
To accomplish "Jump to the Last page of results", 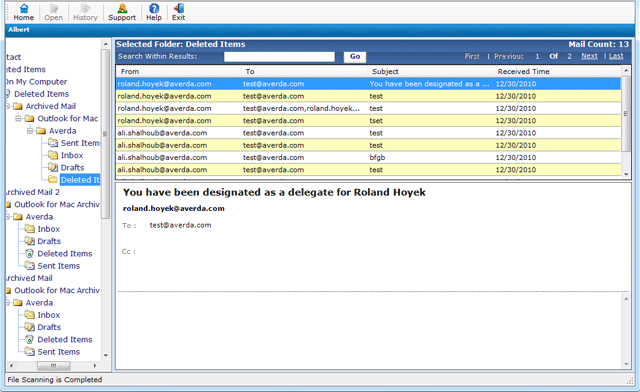I will click(616, 56).
